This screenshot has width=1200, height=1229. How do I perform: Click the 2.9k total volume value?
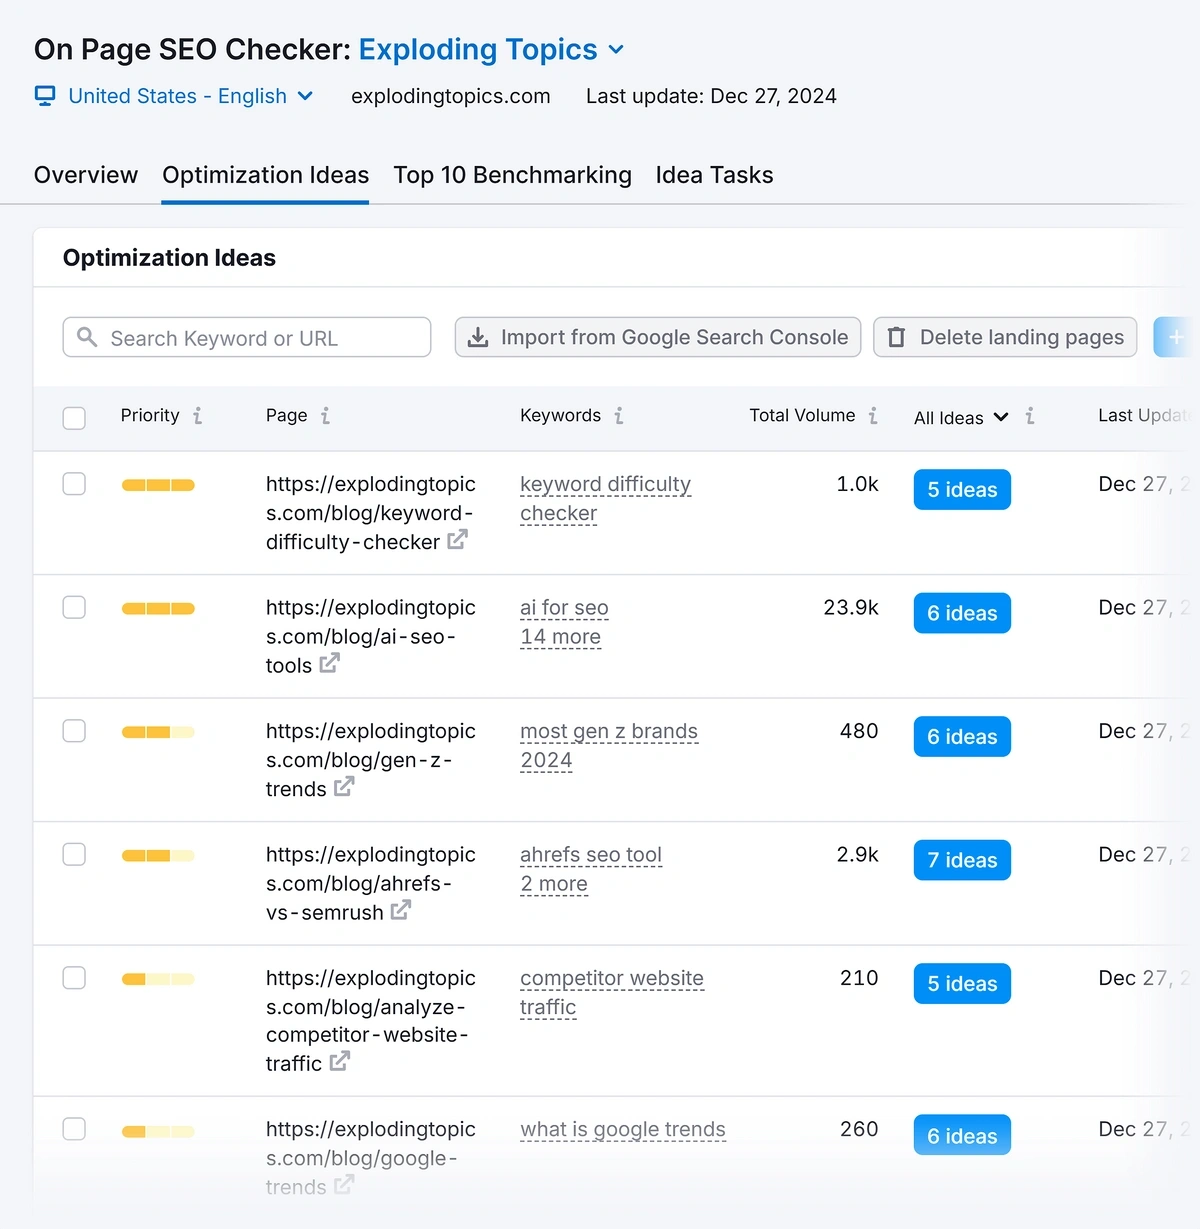click(x=858, y=855)
